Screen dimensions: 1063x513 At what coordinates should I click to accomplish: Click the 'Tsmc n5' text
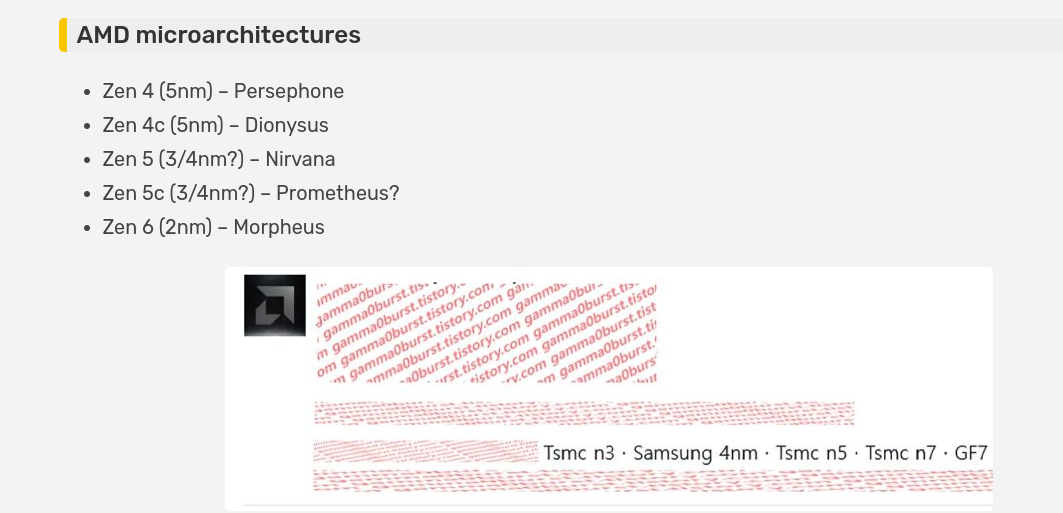click(811, 453)
